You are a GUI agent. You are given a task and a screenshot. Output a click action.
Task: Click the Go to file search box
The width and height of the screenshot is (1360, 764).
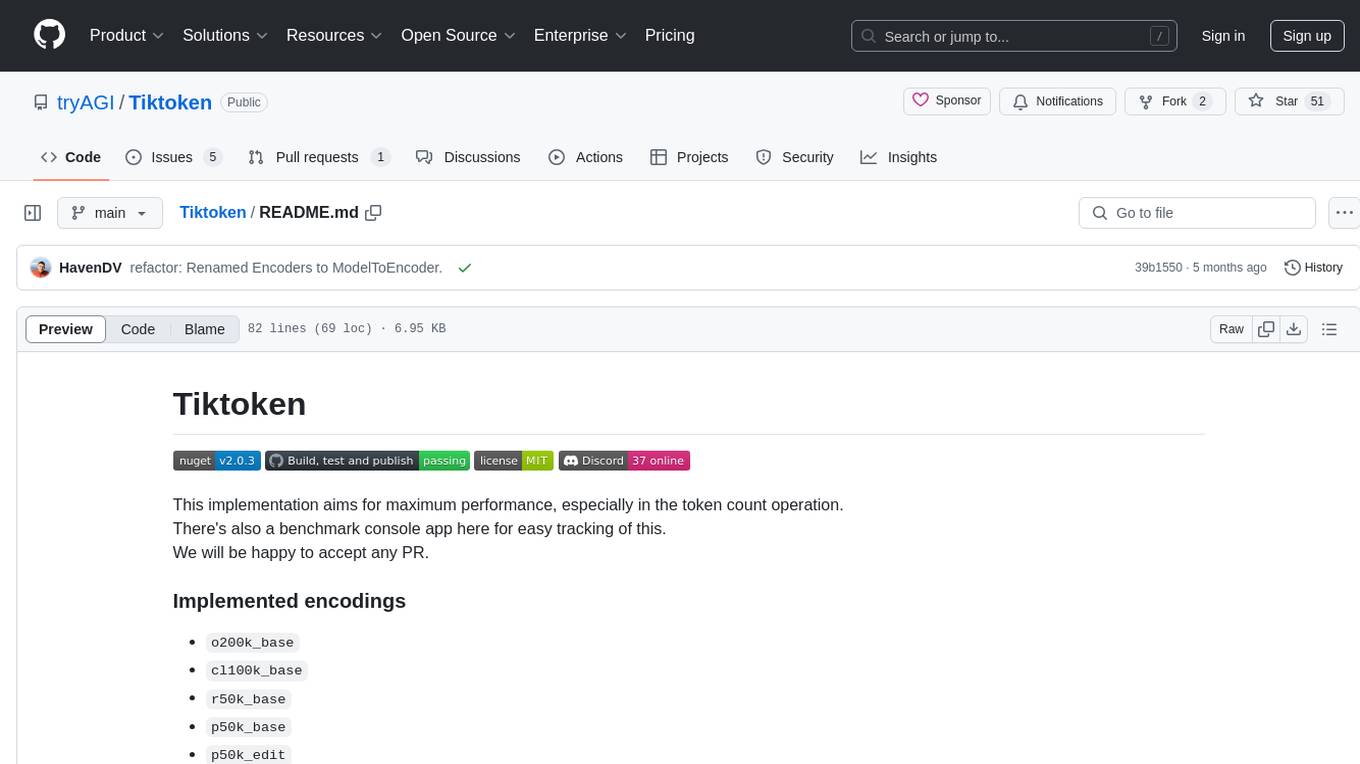(x=1197, y=213)
